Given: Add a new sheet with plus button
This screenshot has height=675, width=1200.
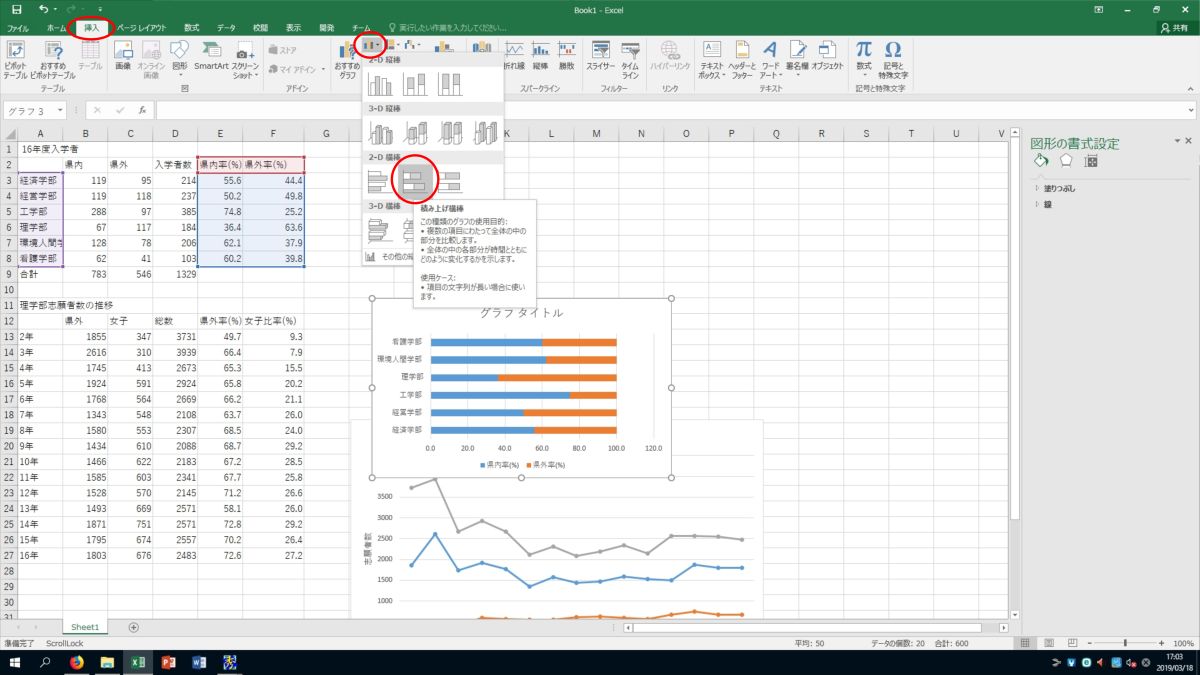Looking at the screenshot, I should pos(133,627).
